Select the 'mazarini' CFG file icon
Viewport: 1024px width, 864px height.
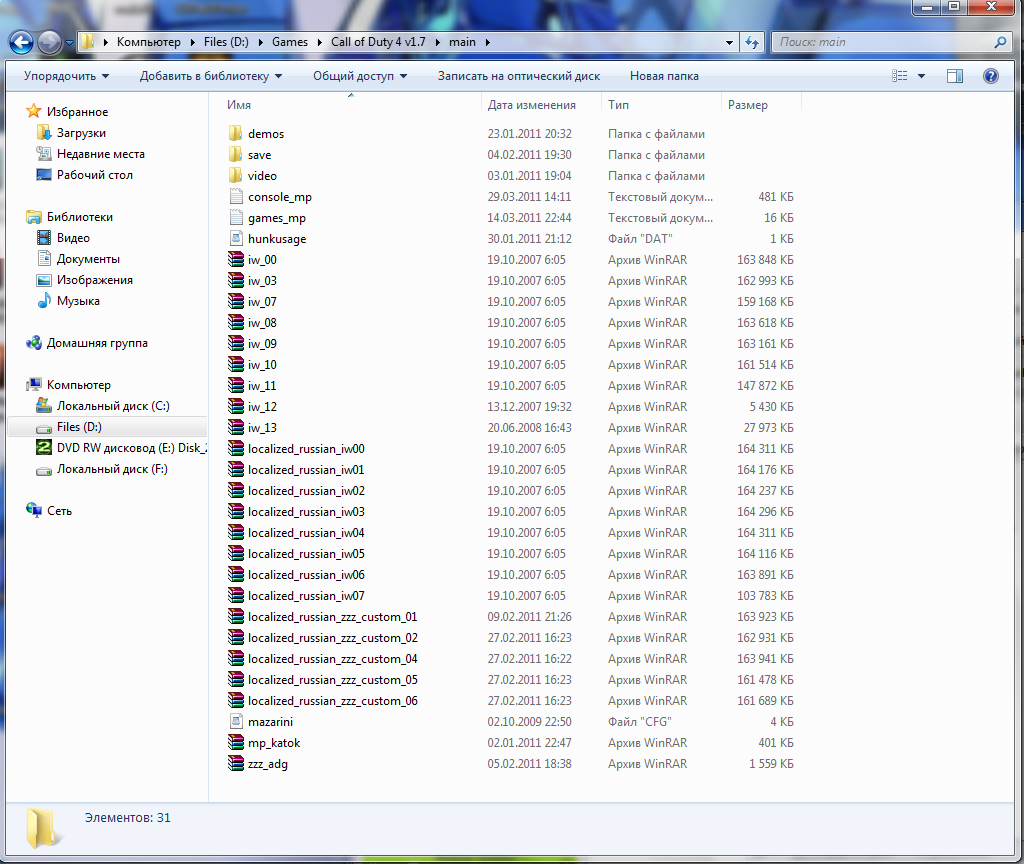[236, 721]
